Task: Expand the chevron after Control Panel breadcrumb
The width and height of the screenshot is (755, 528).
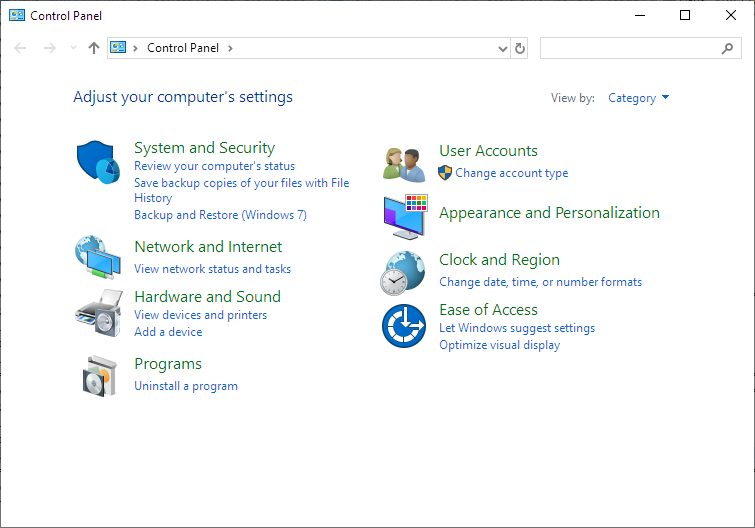Action: pyautogui.click(x=231, y=48)
